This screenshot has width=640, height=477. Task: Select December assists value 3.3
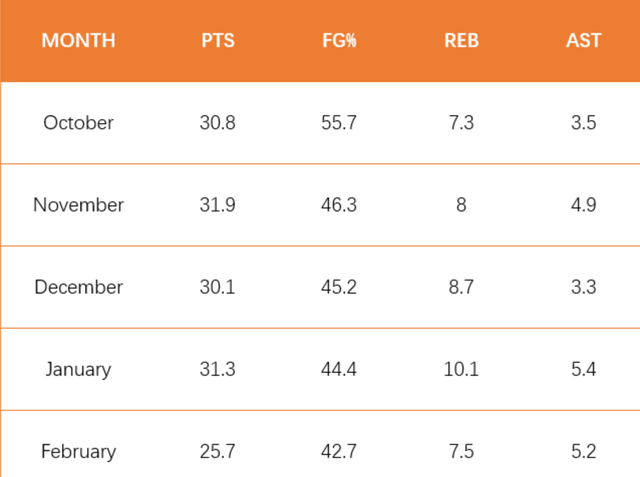click(x=584, y=287)
